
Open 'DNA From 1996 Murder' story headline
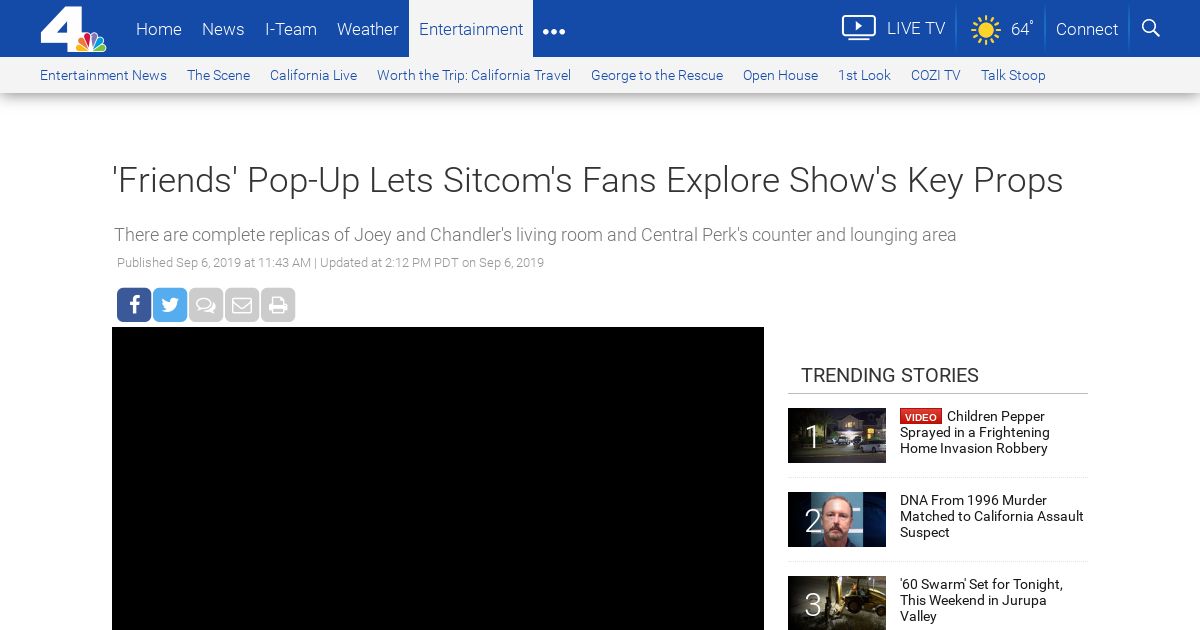pos(992,516)
